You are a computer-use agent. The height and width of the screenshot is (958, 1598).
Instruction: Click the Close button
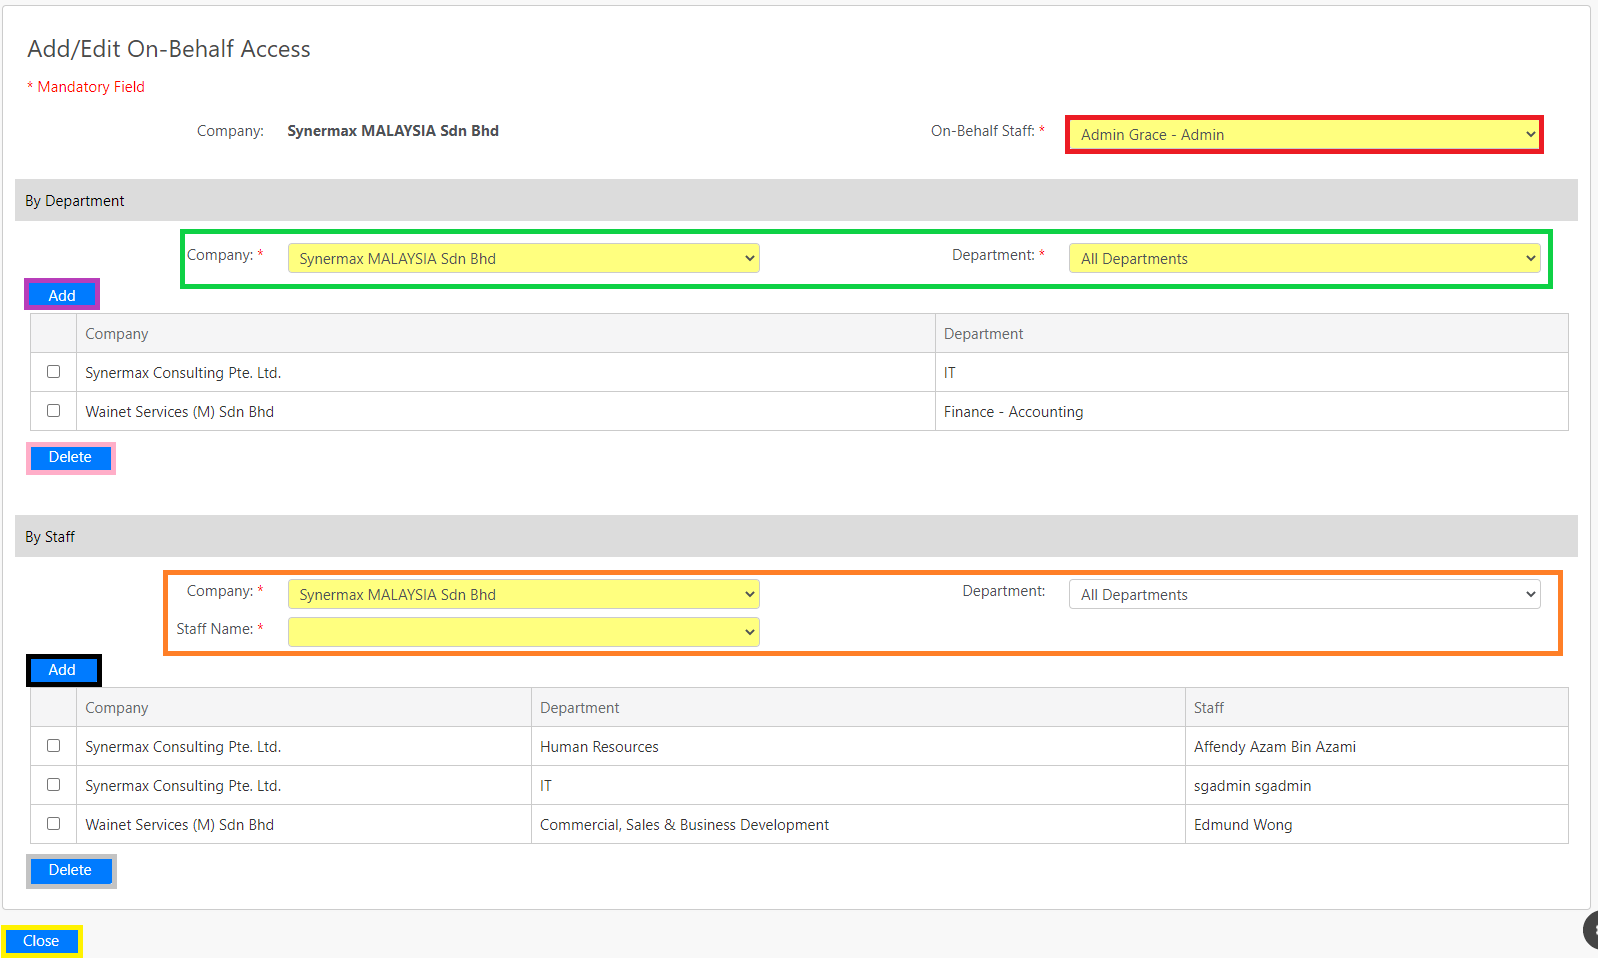click(41, 941)
